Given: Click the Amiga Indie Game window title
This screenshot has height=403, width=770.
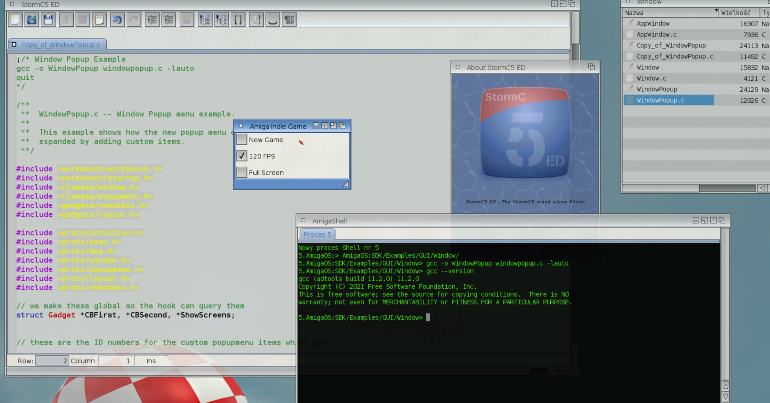Looking at the screenshot, I should point(277,126).
